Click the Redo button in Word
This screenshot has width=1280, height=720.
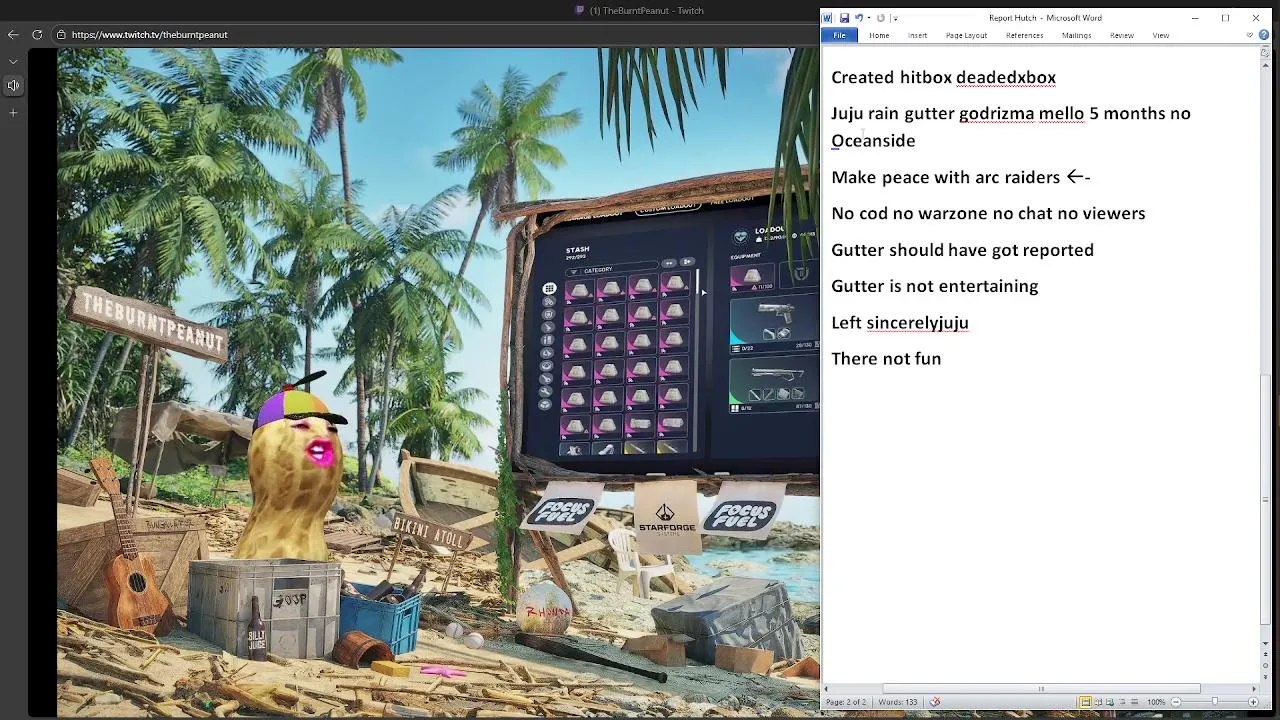click(881, 18)
